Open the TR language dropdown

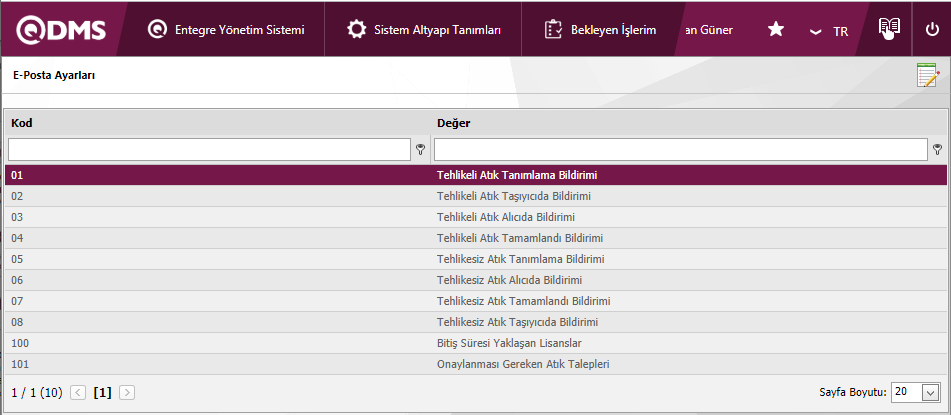coord(829,31)
